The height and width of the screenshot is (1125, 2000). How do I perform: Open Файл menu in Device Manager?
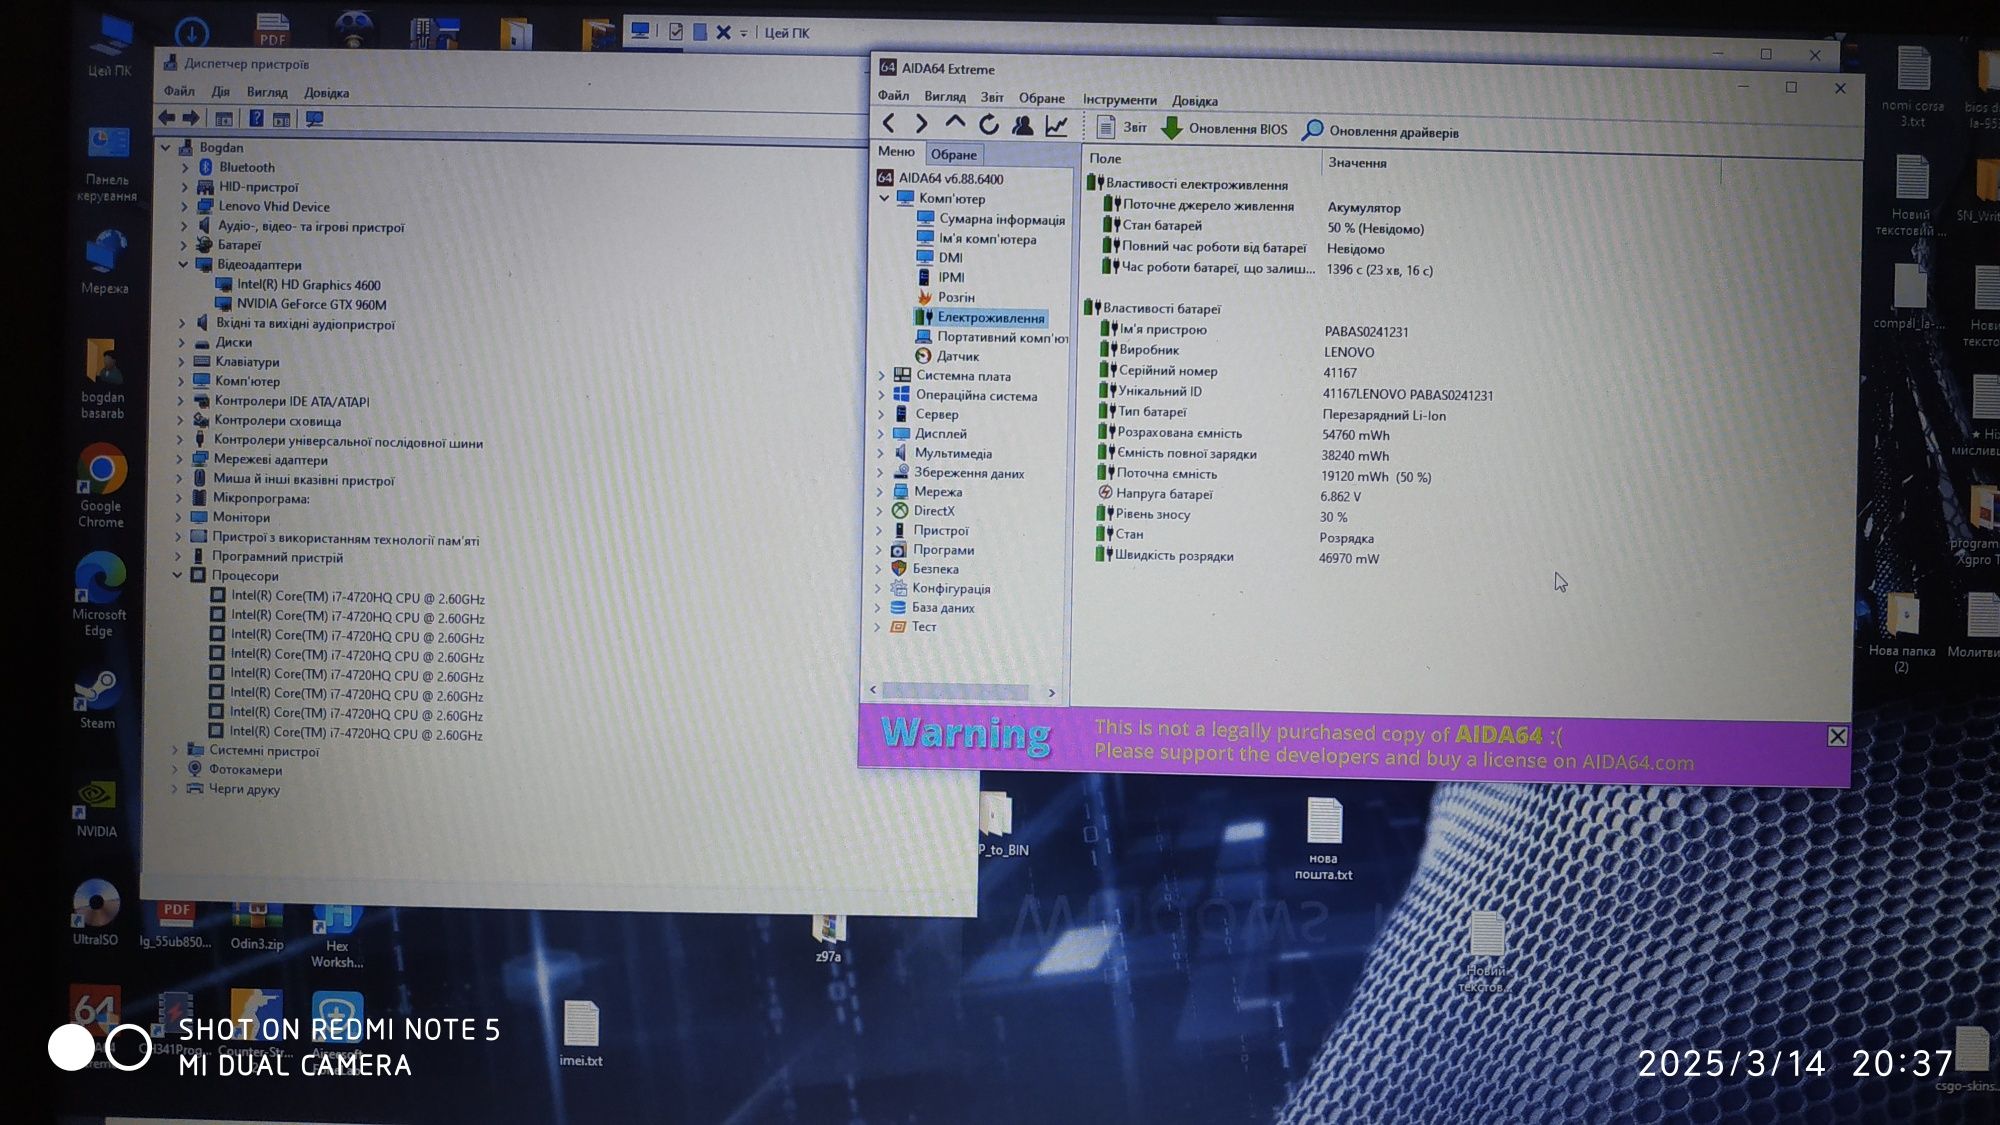point(179,91)
